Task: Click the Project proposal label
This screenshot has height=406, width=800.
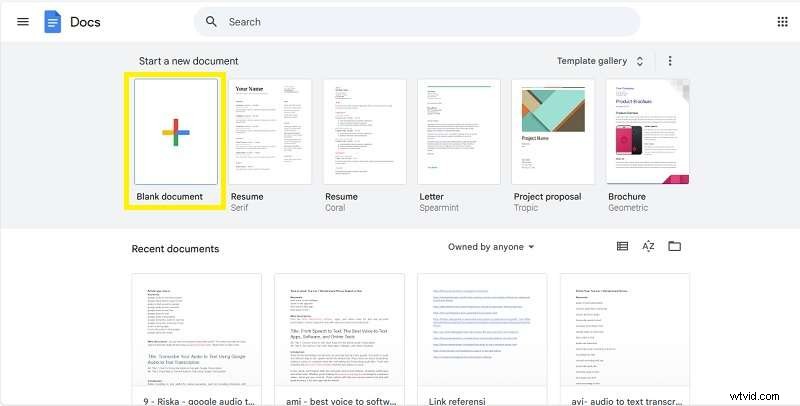Action: pos(547,196)
